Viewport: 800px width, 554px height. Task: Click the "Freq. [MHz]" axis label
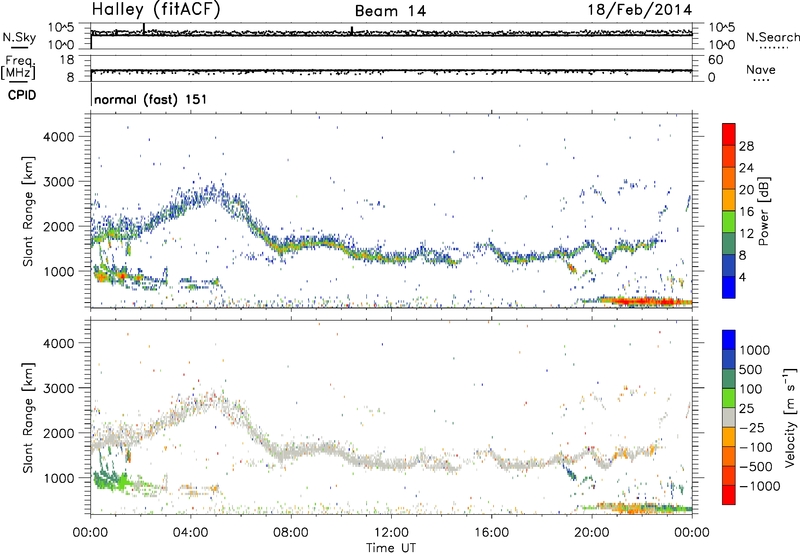(x=19, y=67)
